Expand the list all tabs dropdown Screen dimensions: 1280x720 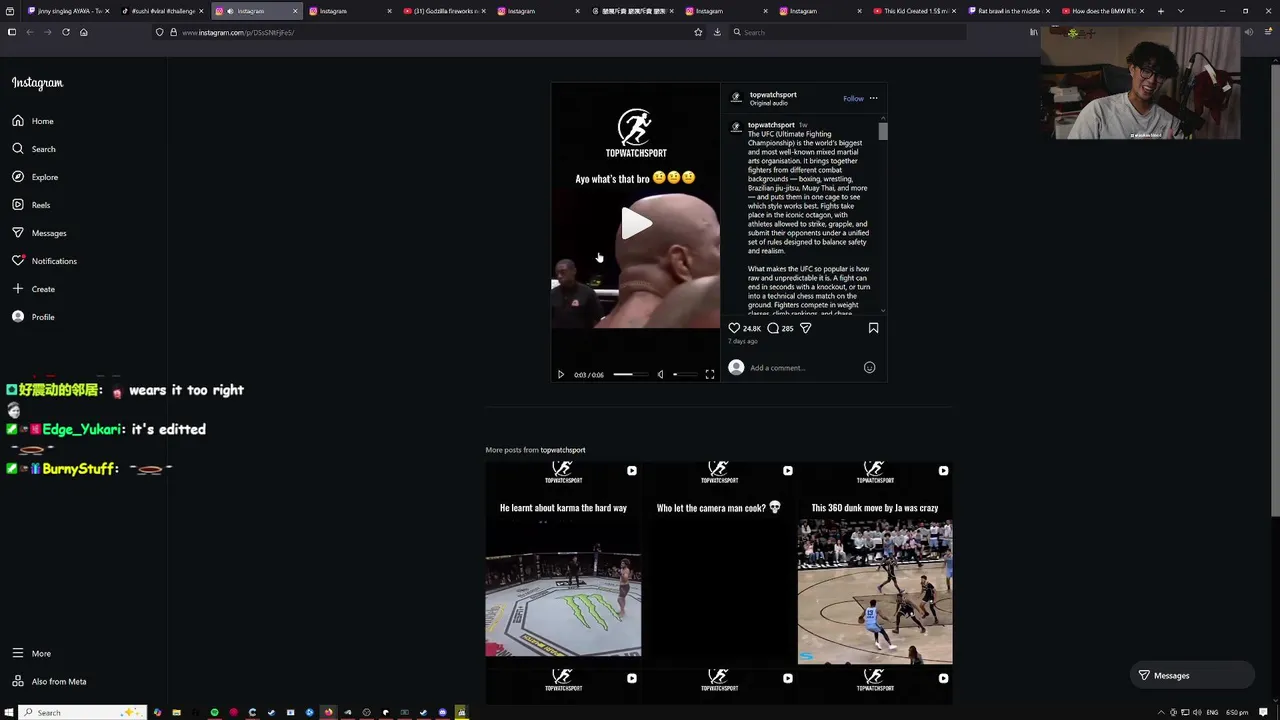[1181, 11]
